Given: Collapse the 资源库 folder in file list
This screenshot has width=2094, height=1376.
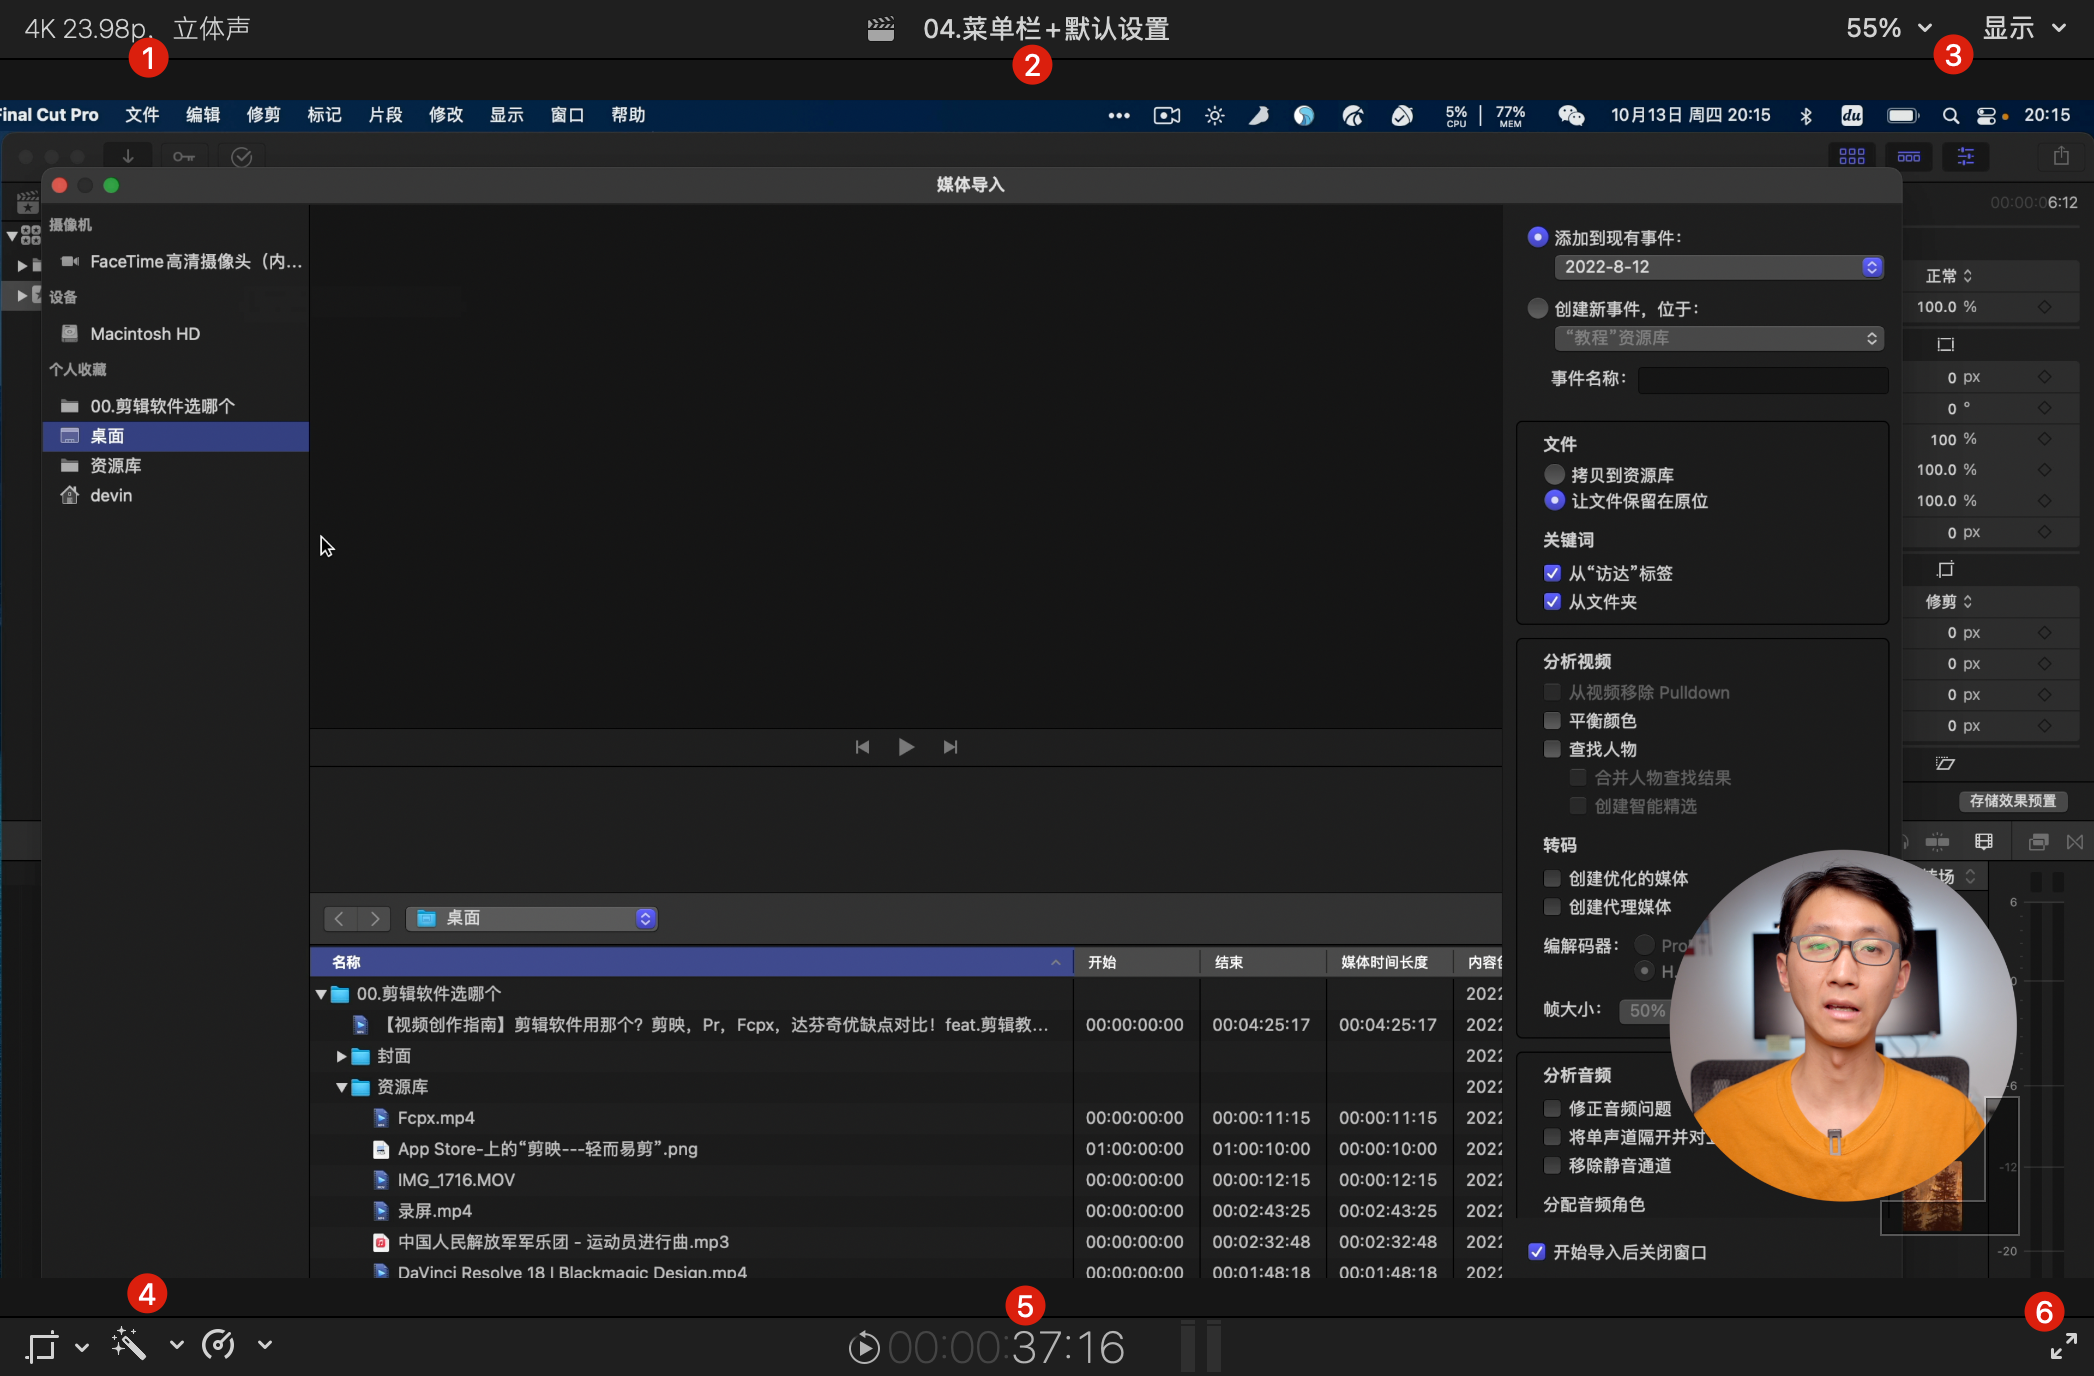Looking at the screenshot, I should coord(342,1087).
